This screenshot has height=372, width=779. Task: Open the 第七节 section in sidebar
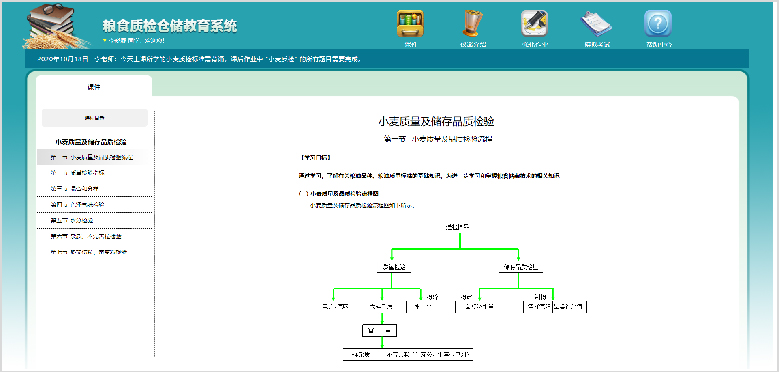pos(88,252)
